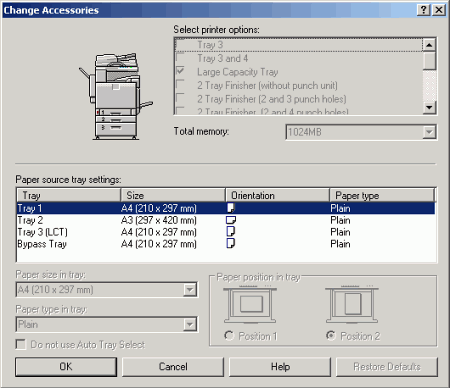Click the Cancel button
The height and width of the screenshot is (388, 450).
coord(173,367)
